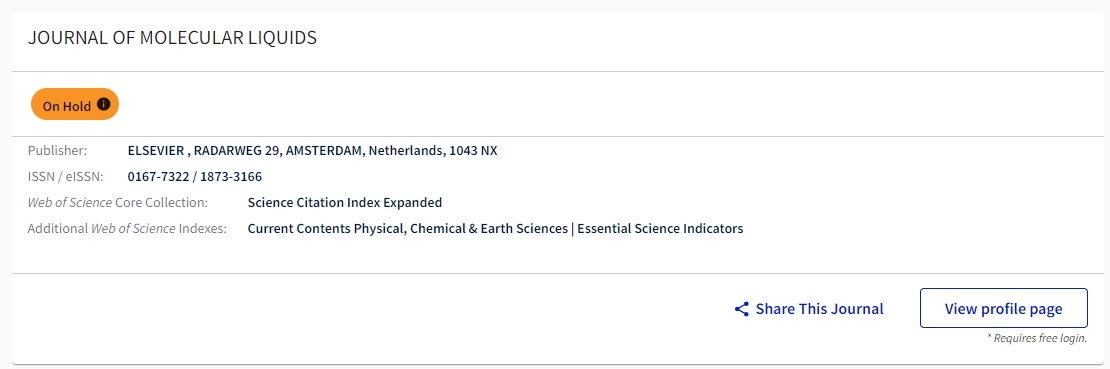
Task: Click Essential Science Indicators index
Action: tap(660, 229)
